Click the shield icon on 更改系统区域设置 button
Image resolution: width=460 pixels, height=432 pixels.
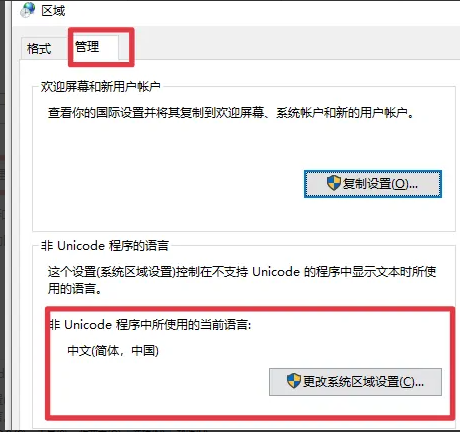[x=294, y=381]
